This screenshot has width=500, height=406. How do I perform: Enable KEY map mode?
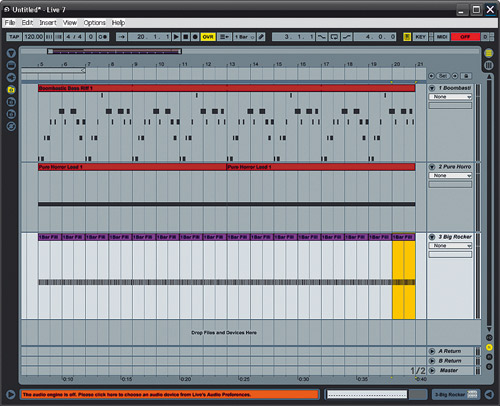pyautogui.click(x=421, y=37)
